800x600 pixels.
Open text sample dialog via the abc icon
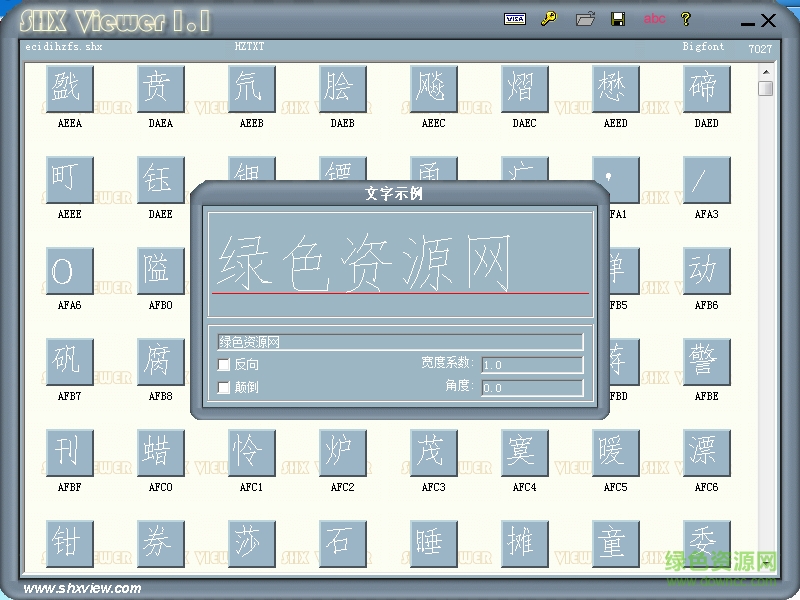(x=655, y=19)
